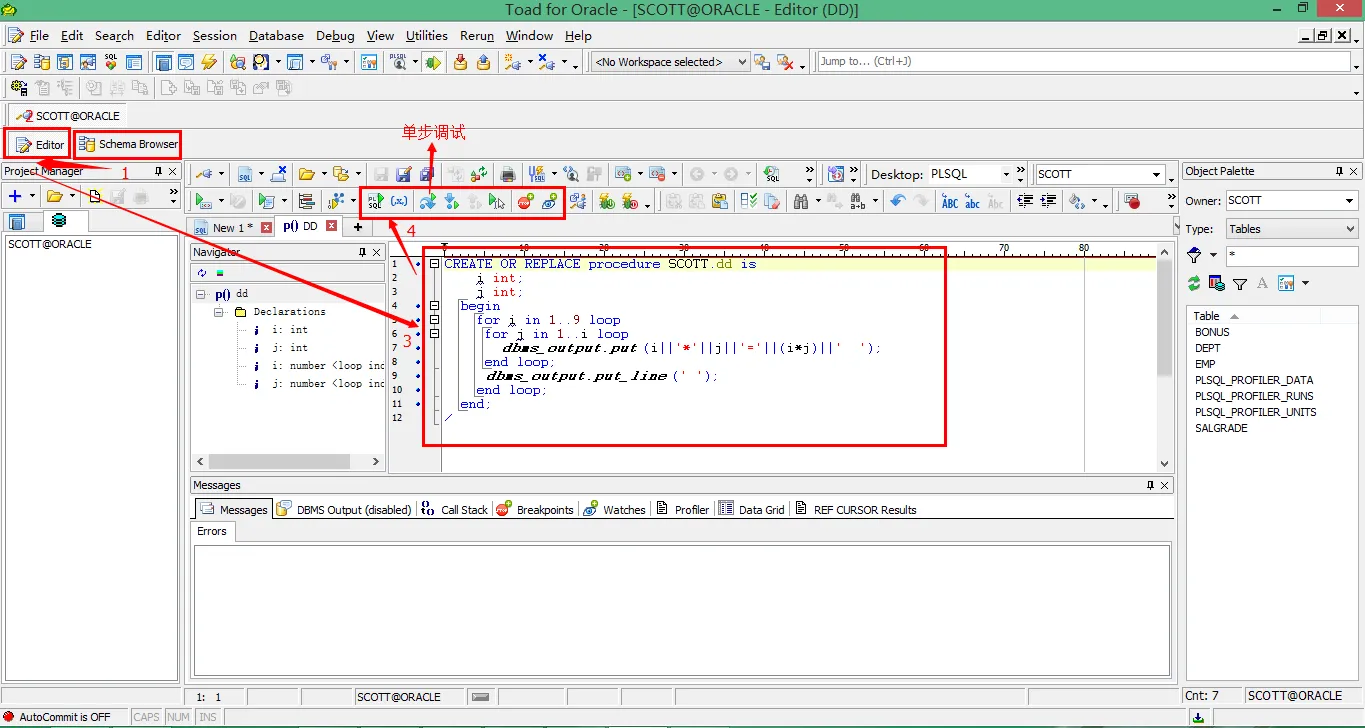Image resolution: width=1365 pixels, height=728 pixels.
Task: Select the PLSQL_PROFILER_DATA table
Action: [x=1254, y=380]
